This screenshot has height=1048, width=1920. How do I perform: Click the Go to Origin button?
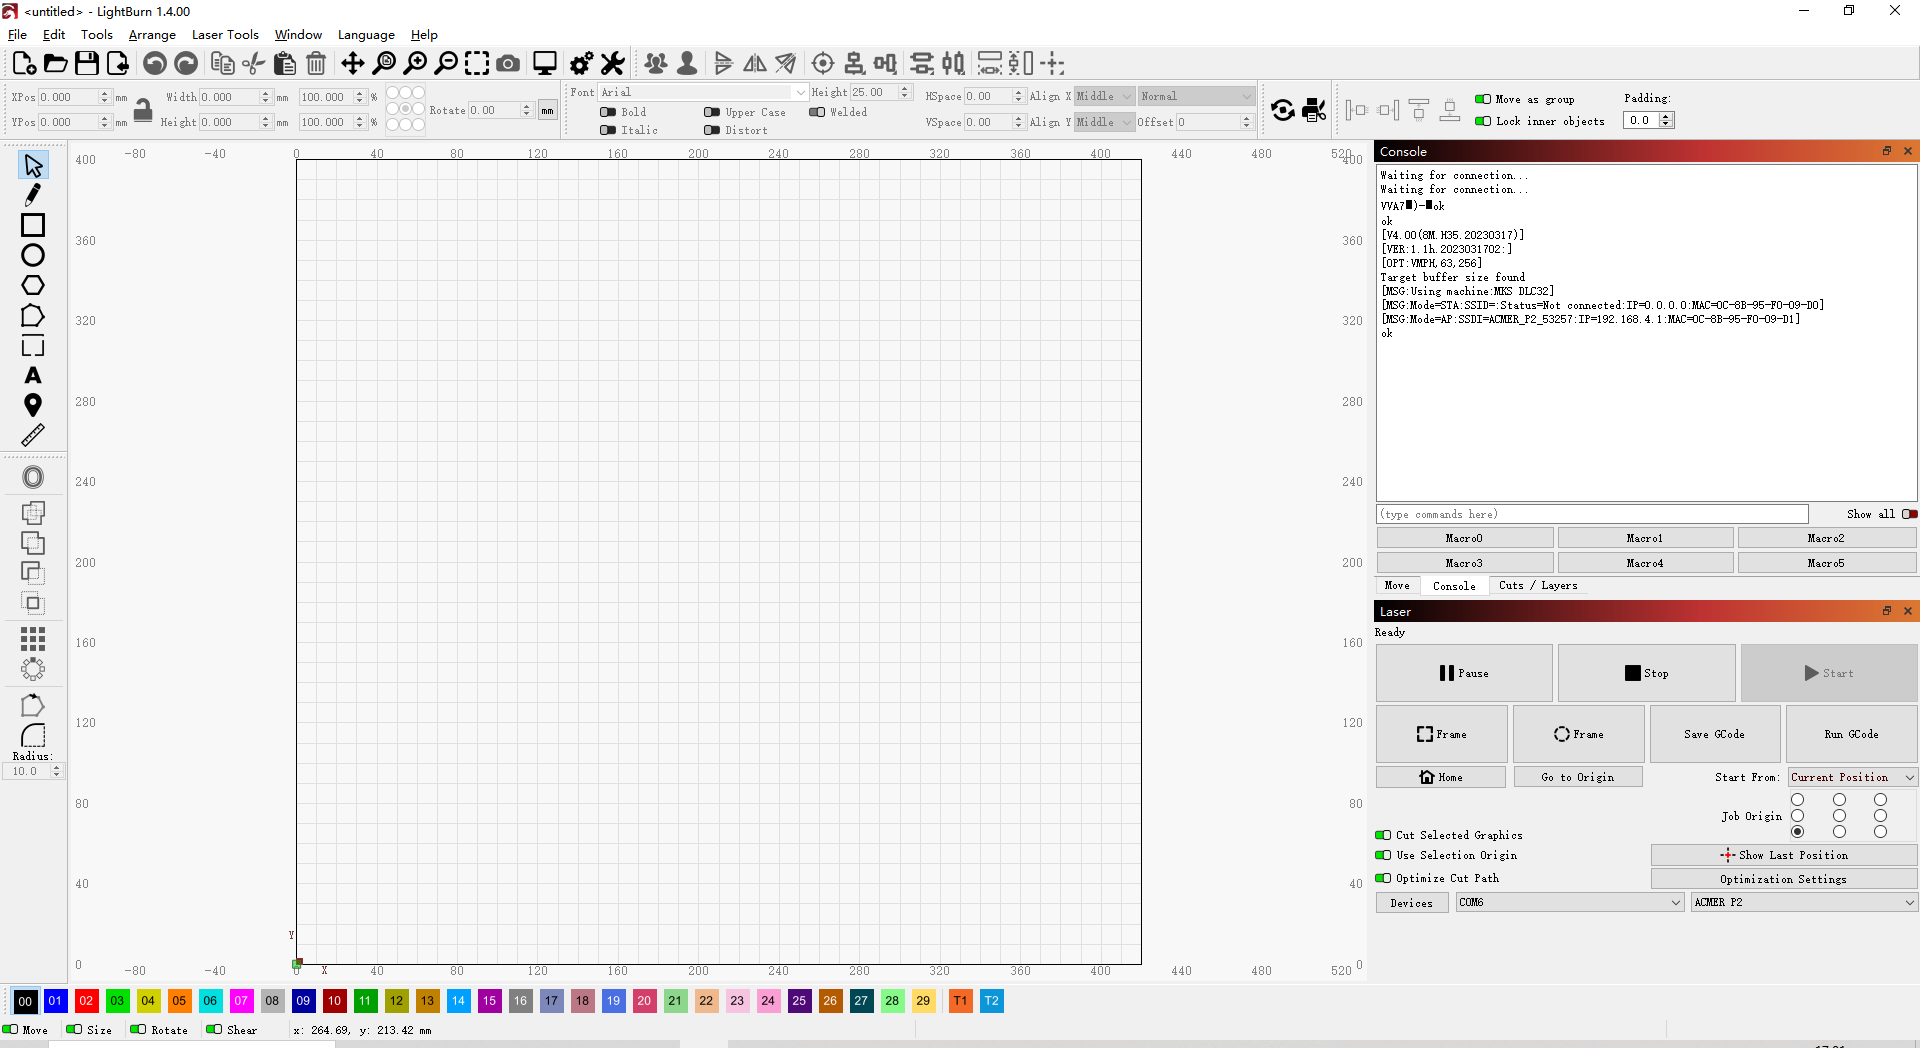(x=1577, y=777)
